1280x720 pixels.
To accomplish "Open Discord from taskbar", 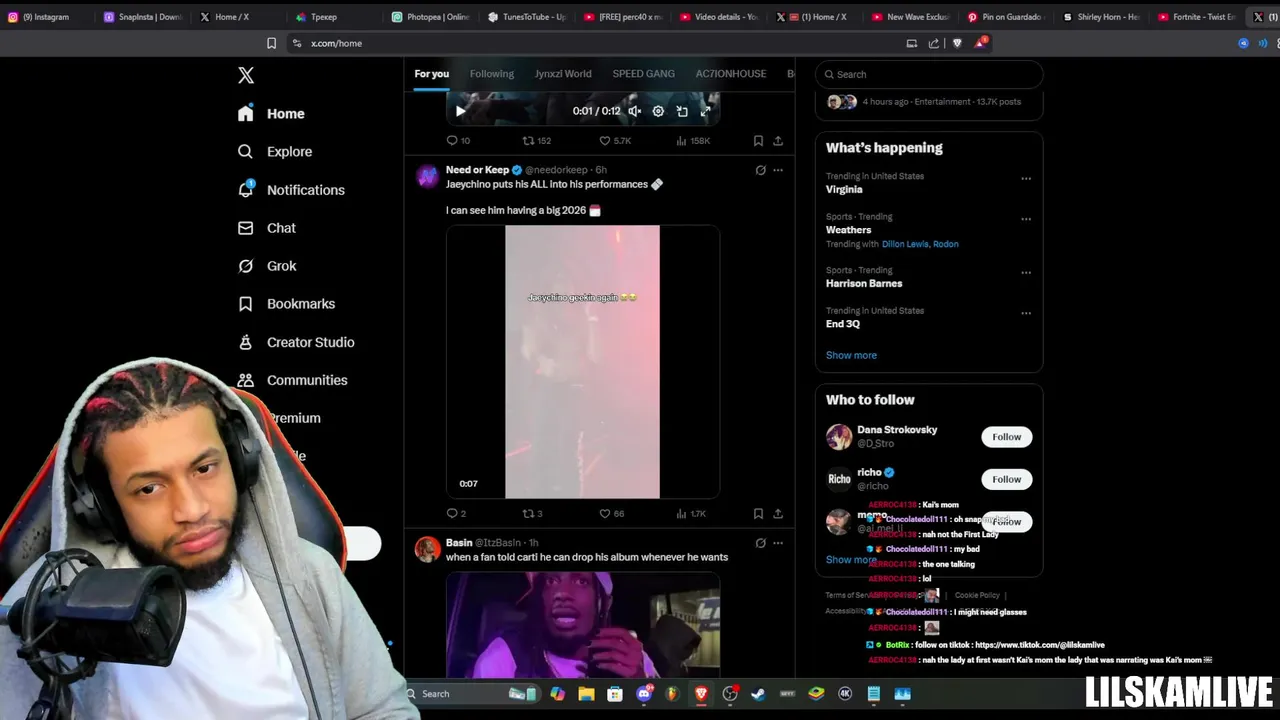I will (644, 694).
